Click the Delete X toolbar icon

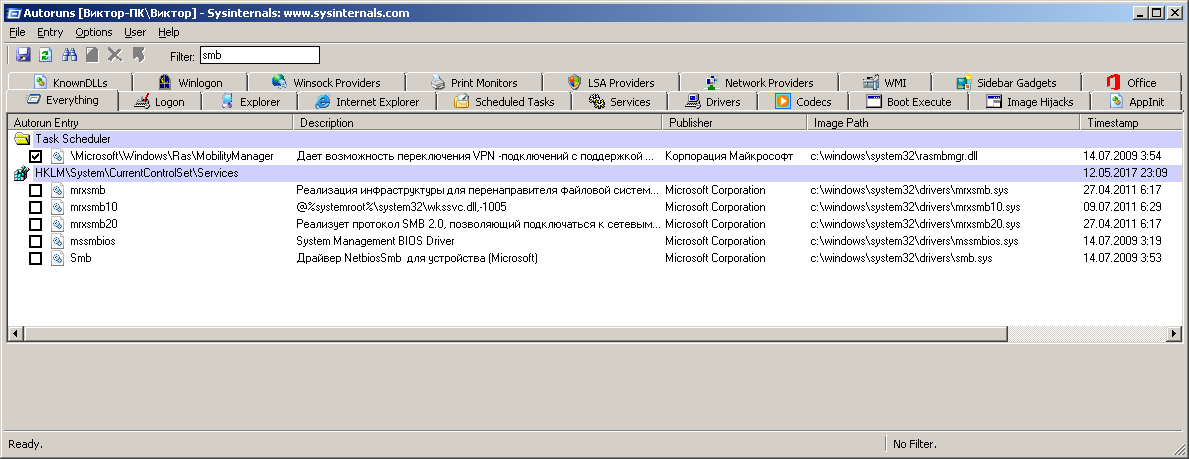coord(115,55)
